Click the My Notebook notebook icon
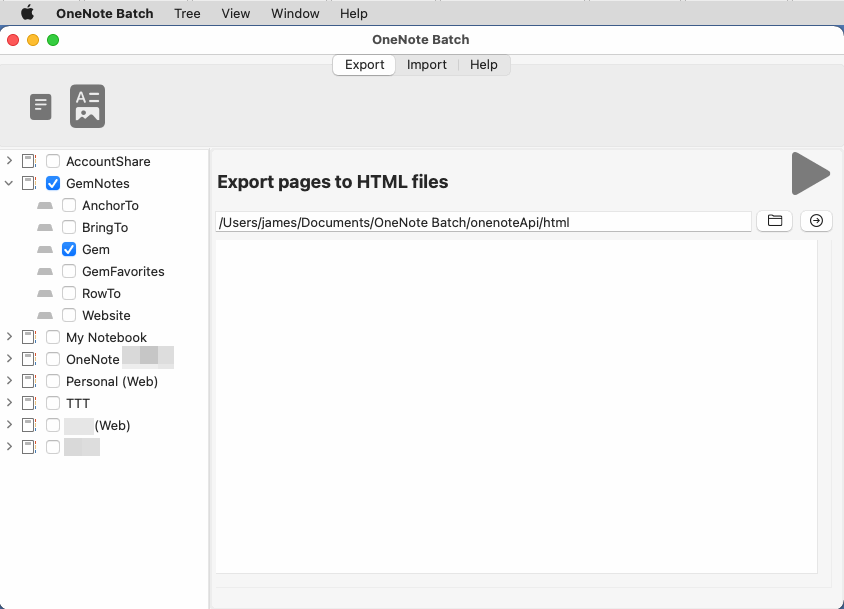The image size is (844, 609). 29,337
